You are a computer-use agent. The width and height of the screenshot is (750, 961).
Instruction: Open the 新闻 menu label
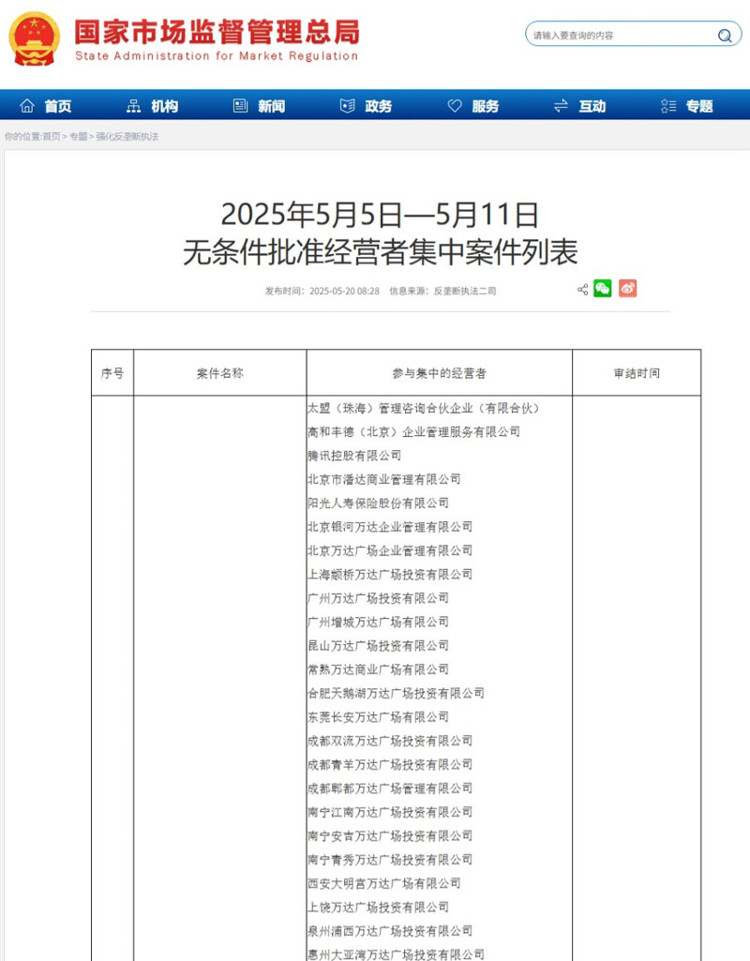pos(271,107)
